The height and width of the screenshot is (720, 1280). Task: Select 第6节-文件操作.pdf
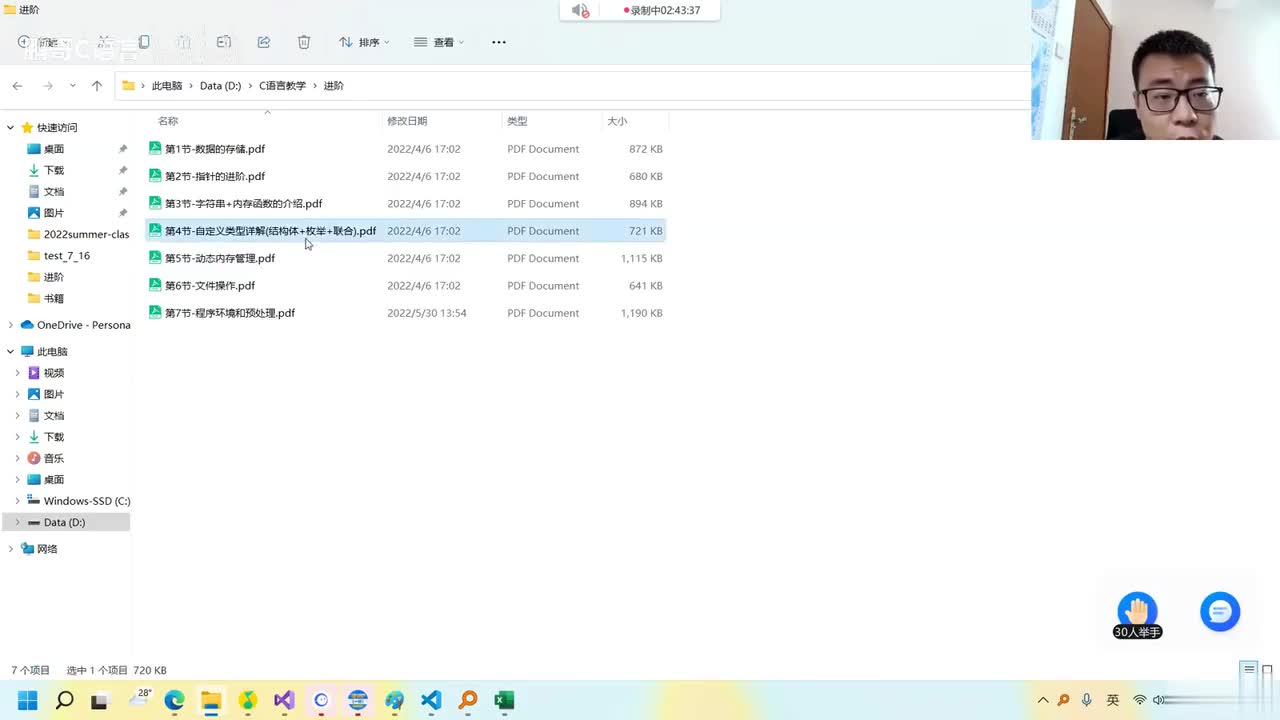coord(406,286)
